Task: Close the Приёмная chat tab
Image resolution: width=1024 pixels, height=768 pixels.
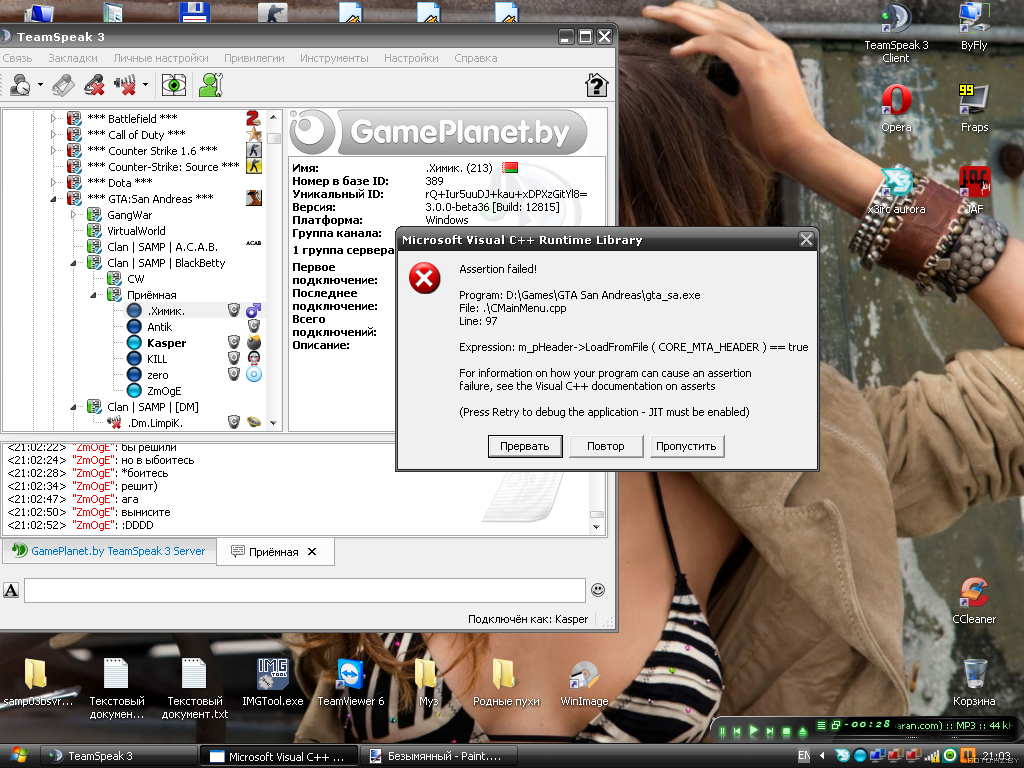Action: click(x=312, y=552)
